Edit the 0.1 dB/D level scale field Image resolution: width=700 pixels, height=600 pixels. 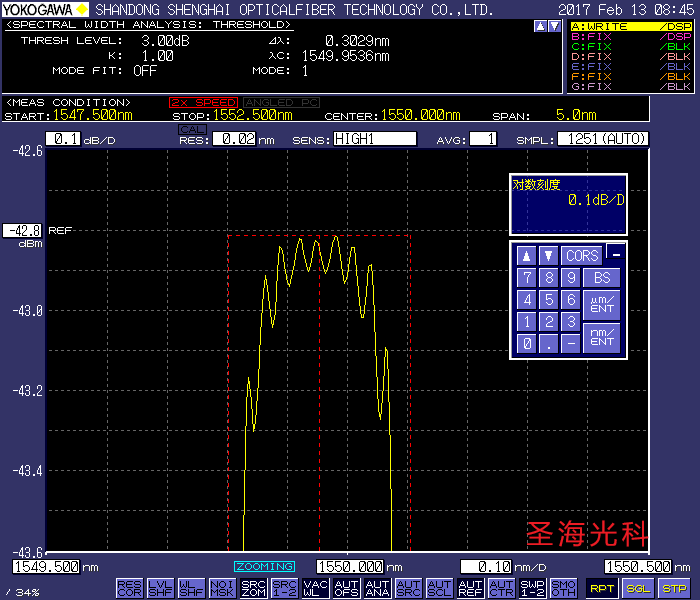tap(63, 139)
